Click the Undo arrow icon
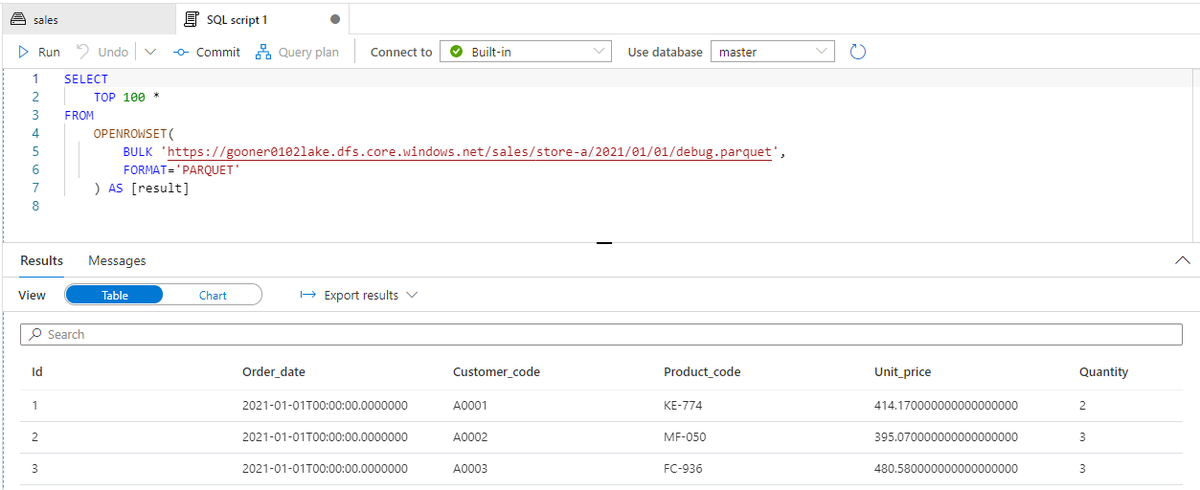This screenshot has height=490, width=1200. pos(83,52)
